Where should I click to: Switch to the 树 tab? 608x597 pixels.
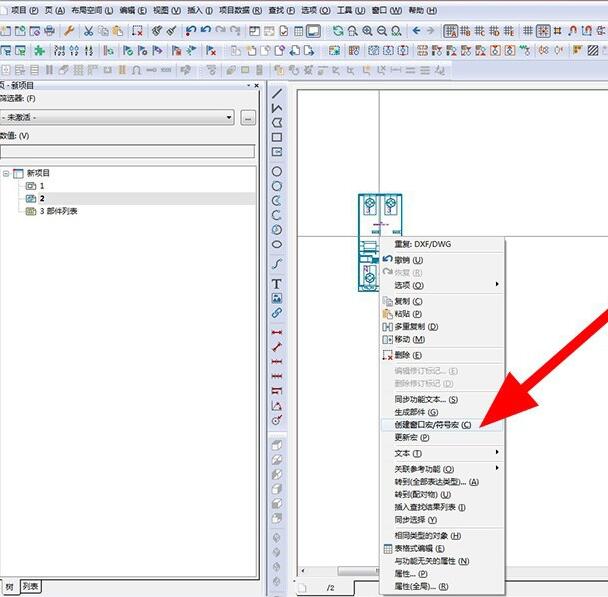pyautogui.click(x=9, y=587)
